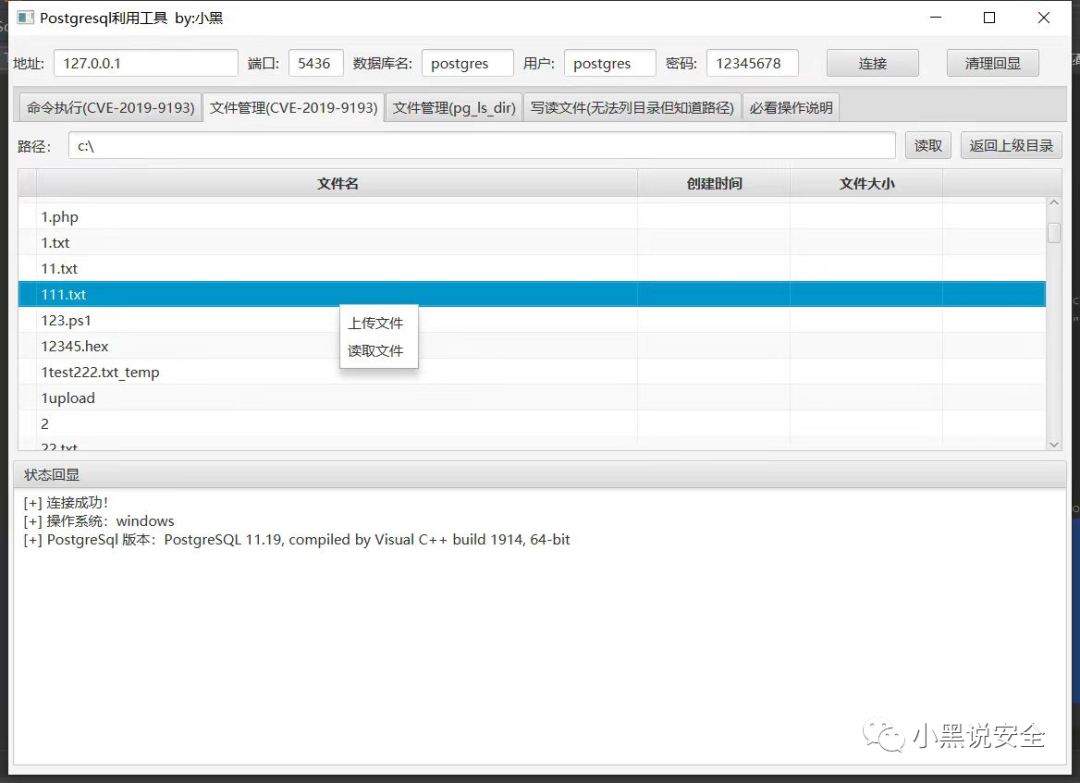Click the file list scroll down arrow
Viewport: 1080px width, 783px height.
1054,445
